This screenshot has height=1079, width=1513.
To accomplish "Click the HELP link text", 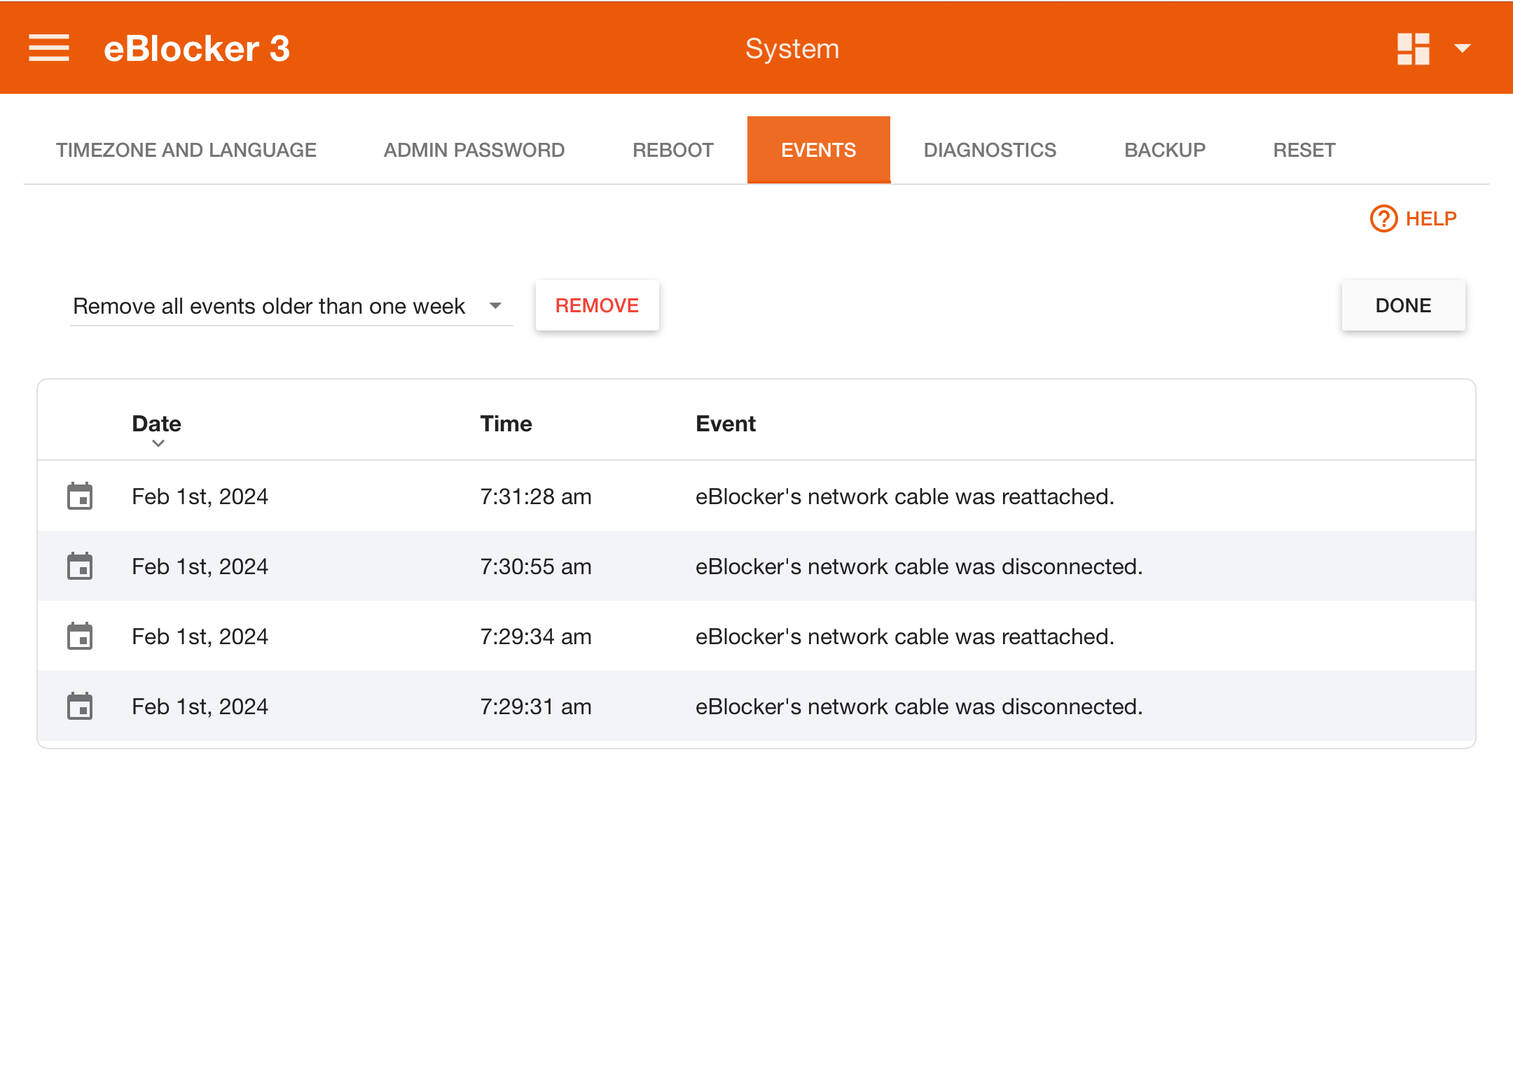I will tap(1431, 218).
